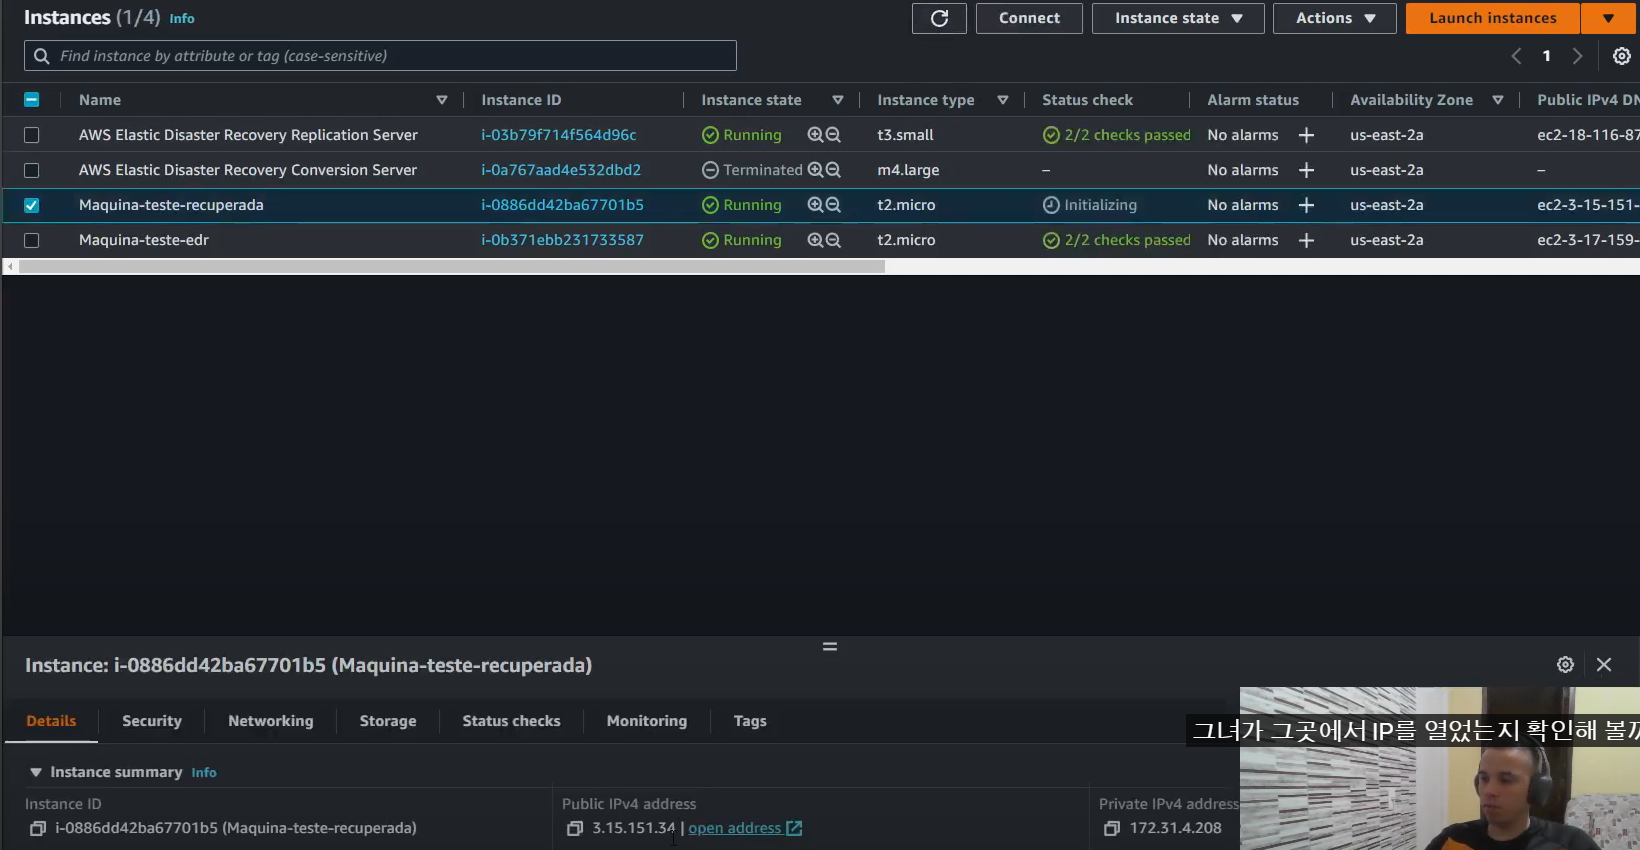Click the scrollbar left arrow
The width and height of the screenshot is (1640, 850).
(x=10, y=267)
